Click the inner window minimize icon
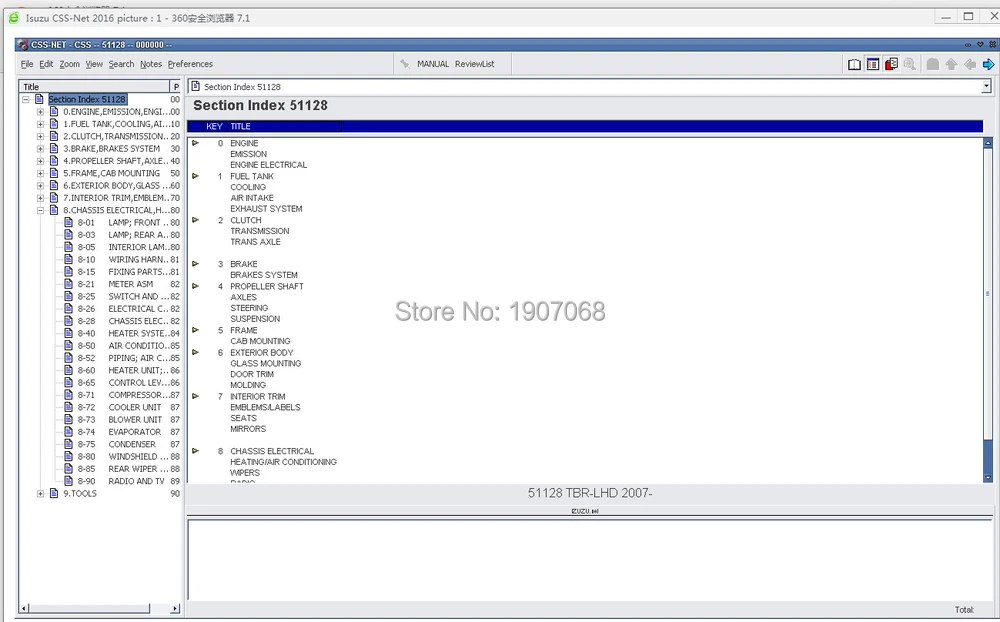The width and height of the screenshot is (1000, 622). click(968, 45)
